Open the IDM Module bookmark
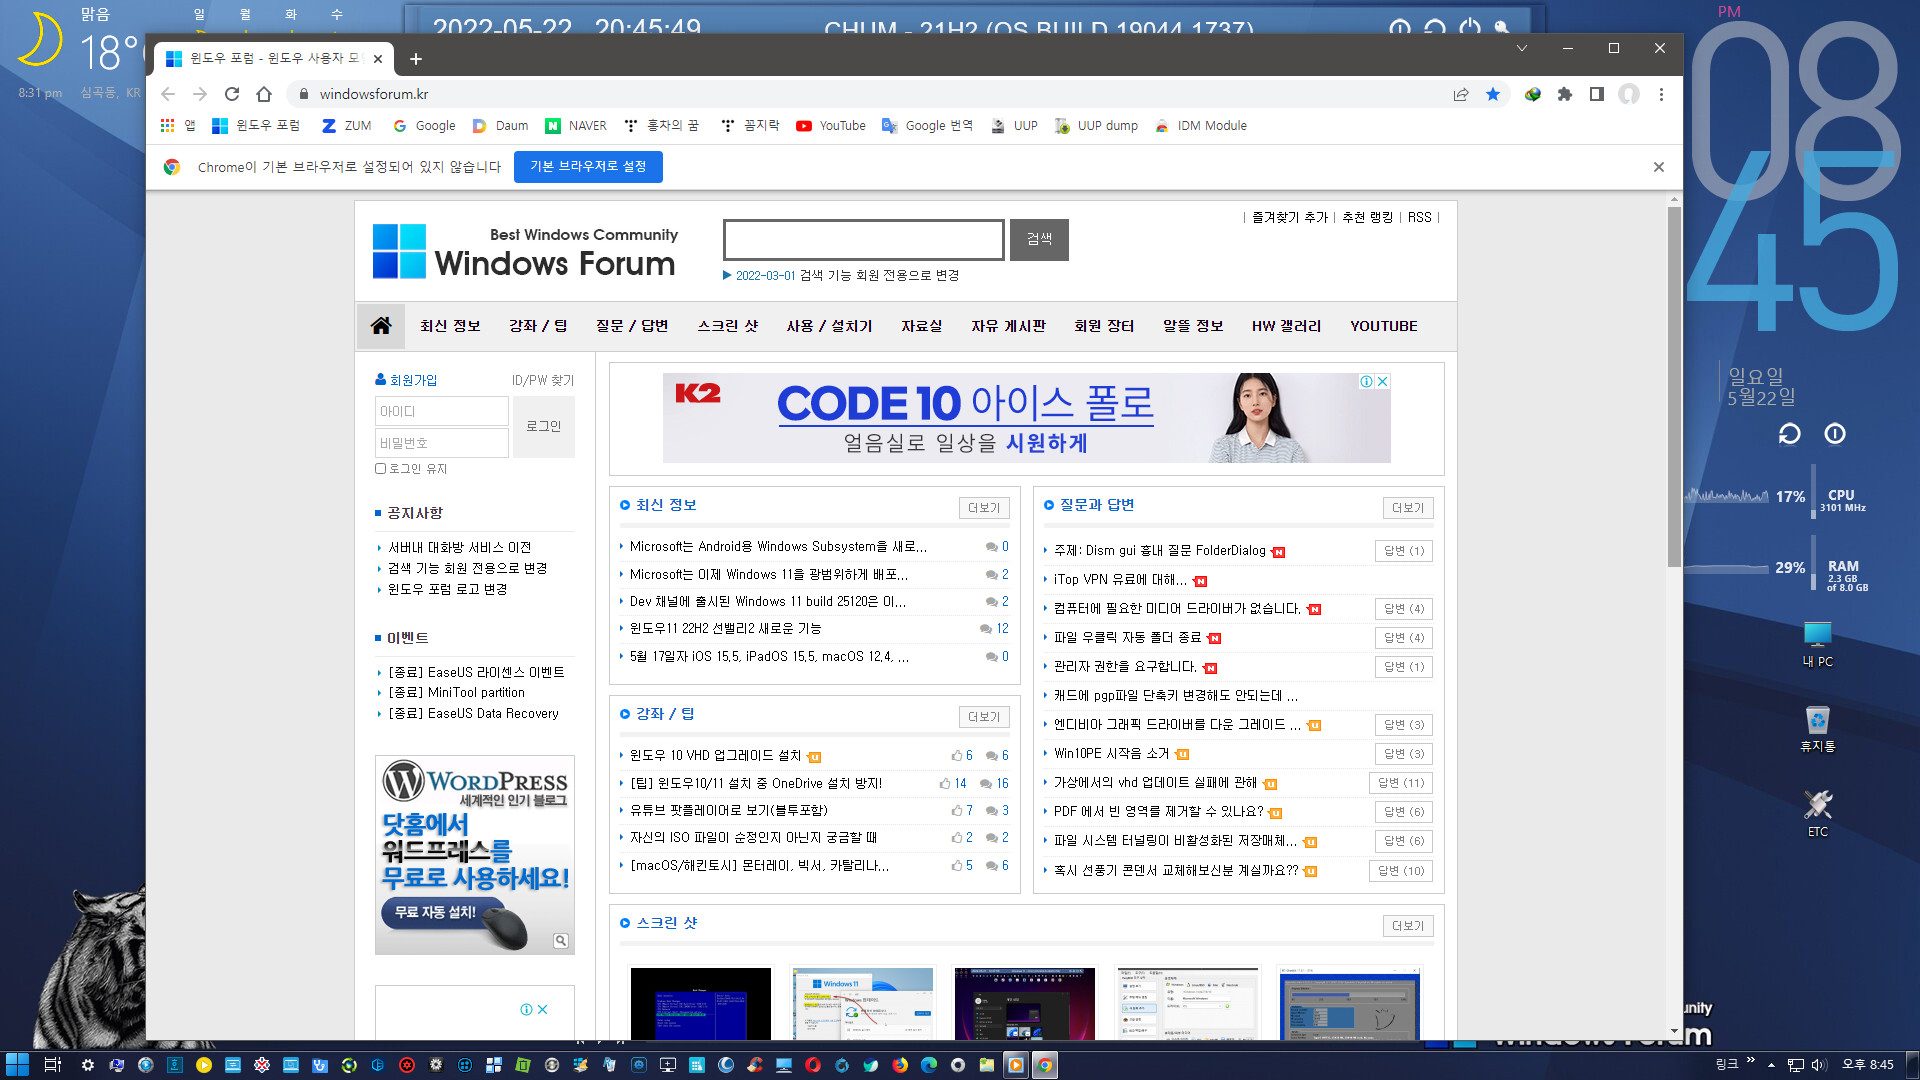 pos(1201,126)
